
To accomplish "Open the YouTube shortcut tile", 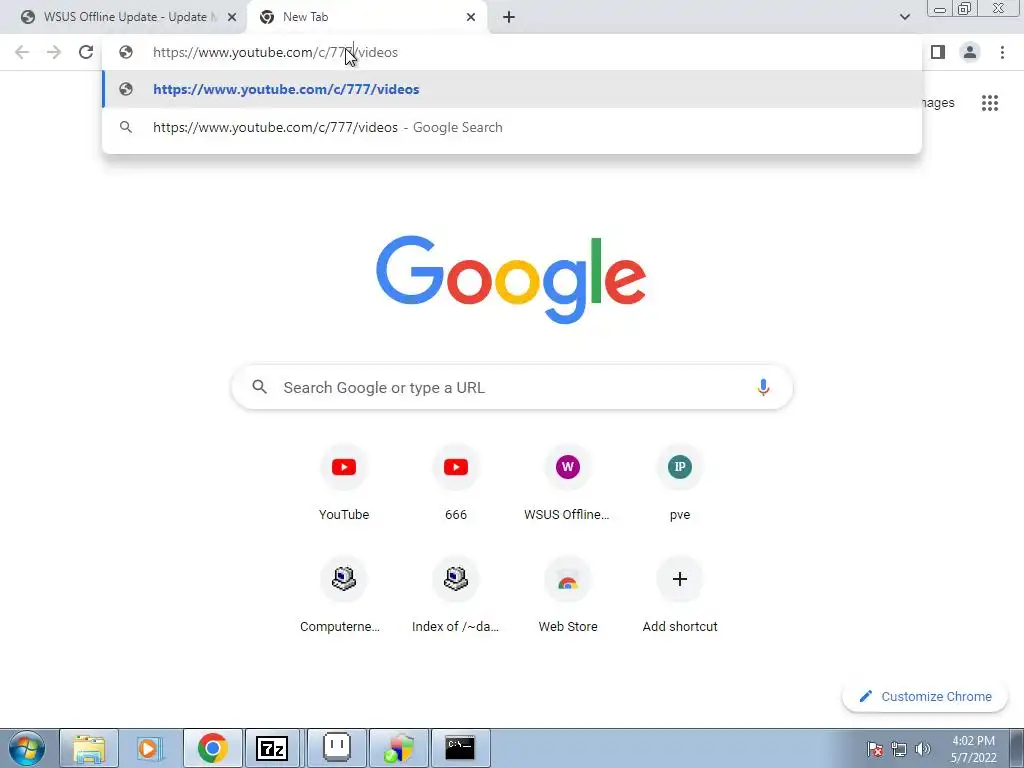I will (344, 482).
